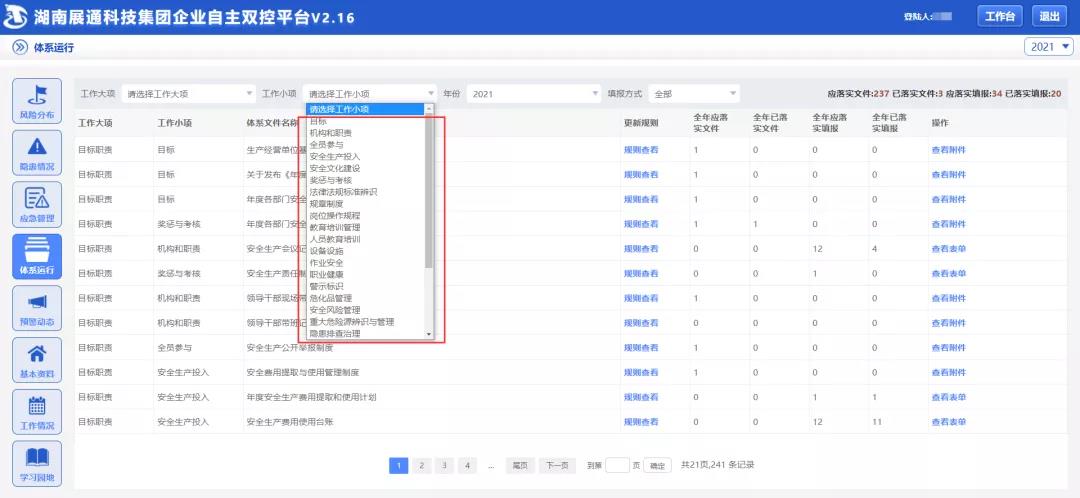
Task: Pick 隐患排查治理 from dropdown list
Action: pos(335,333)
